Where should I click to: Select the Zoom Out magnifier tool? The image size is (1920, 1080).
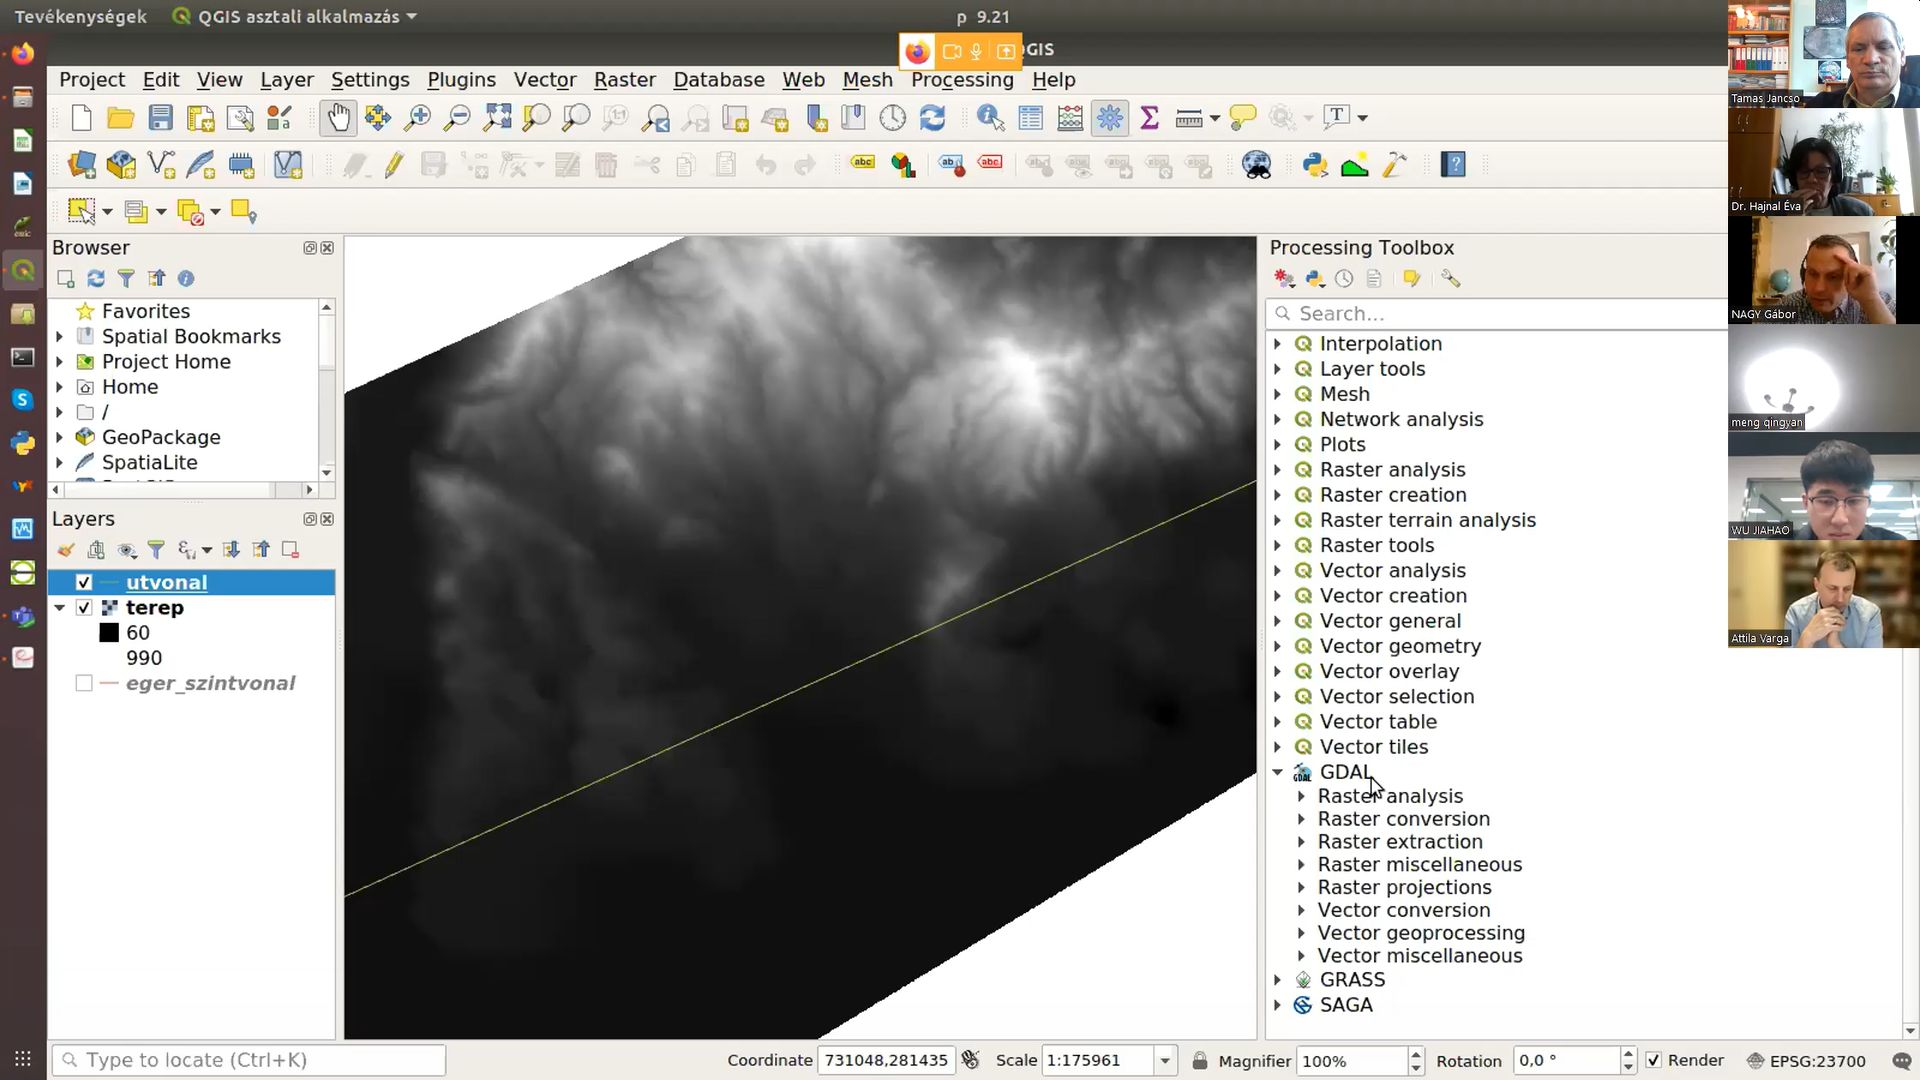click(x=457, y=118)
